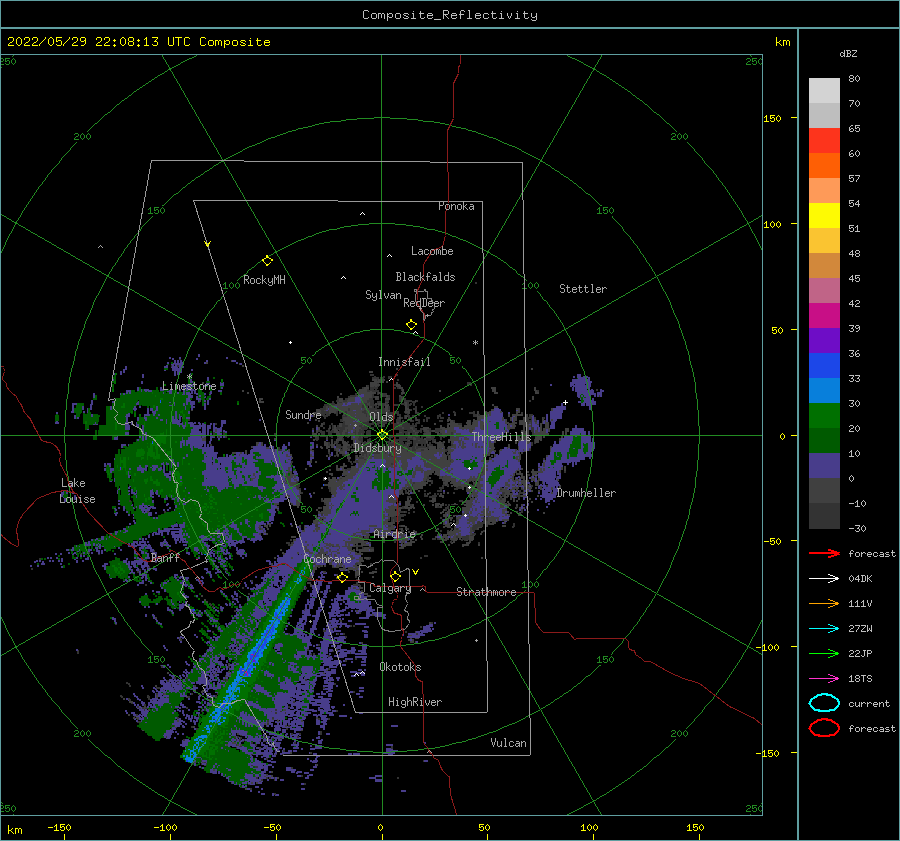900x841 pixels.
Task: Click the asterisk marker east of Innisfail
Action: pyautogui.click(x=475, y=343)
